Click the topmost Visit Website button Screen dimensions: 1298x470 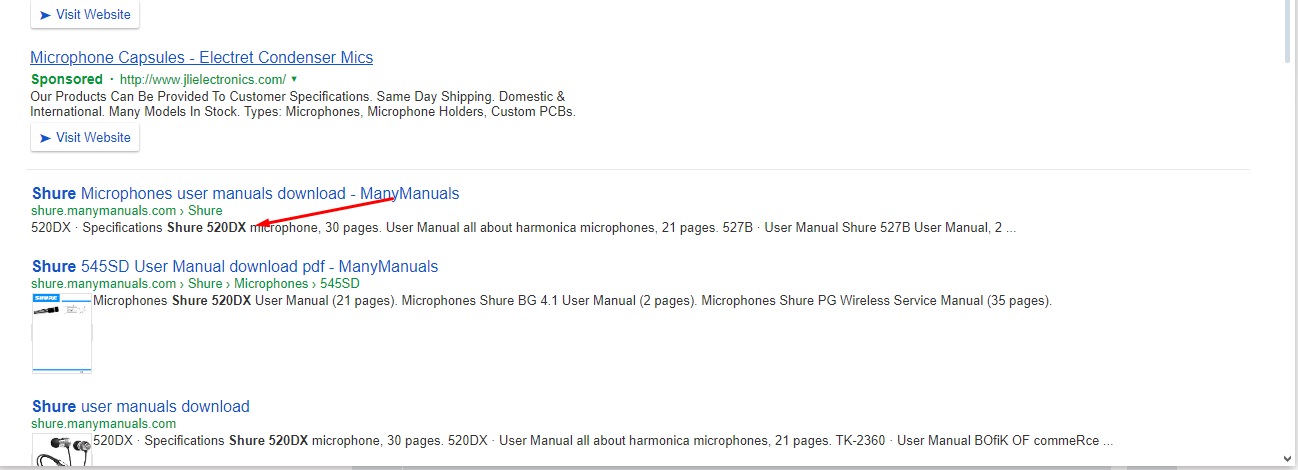point(85,15)
